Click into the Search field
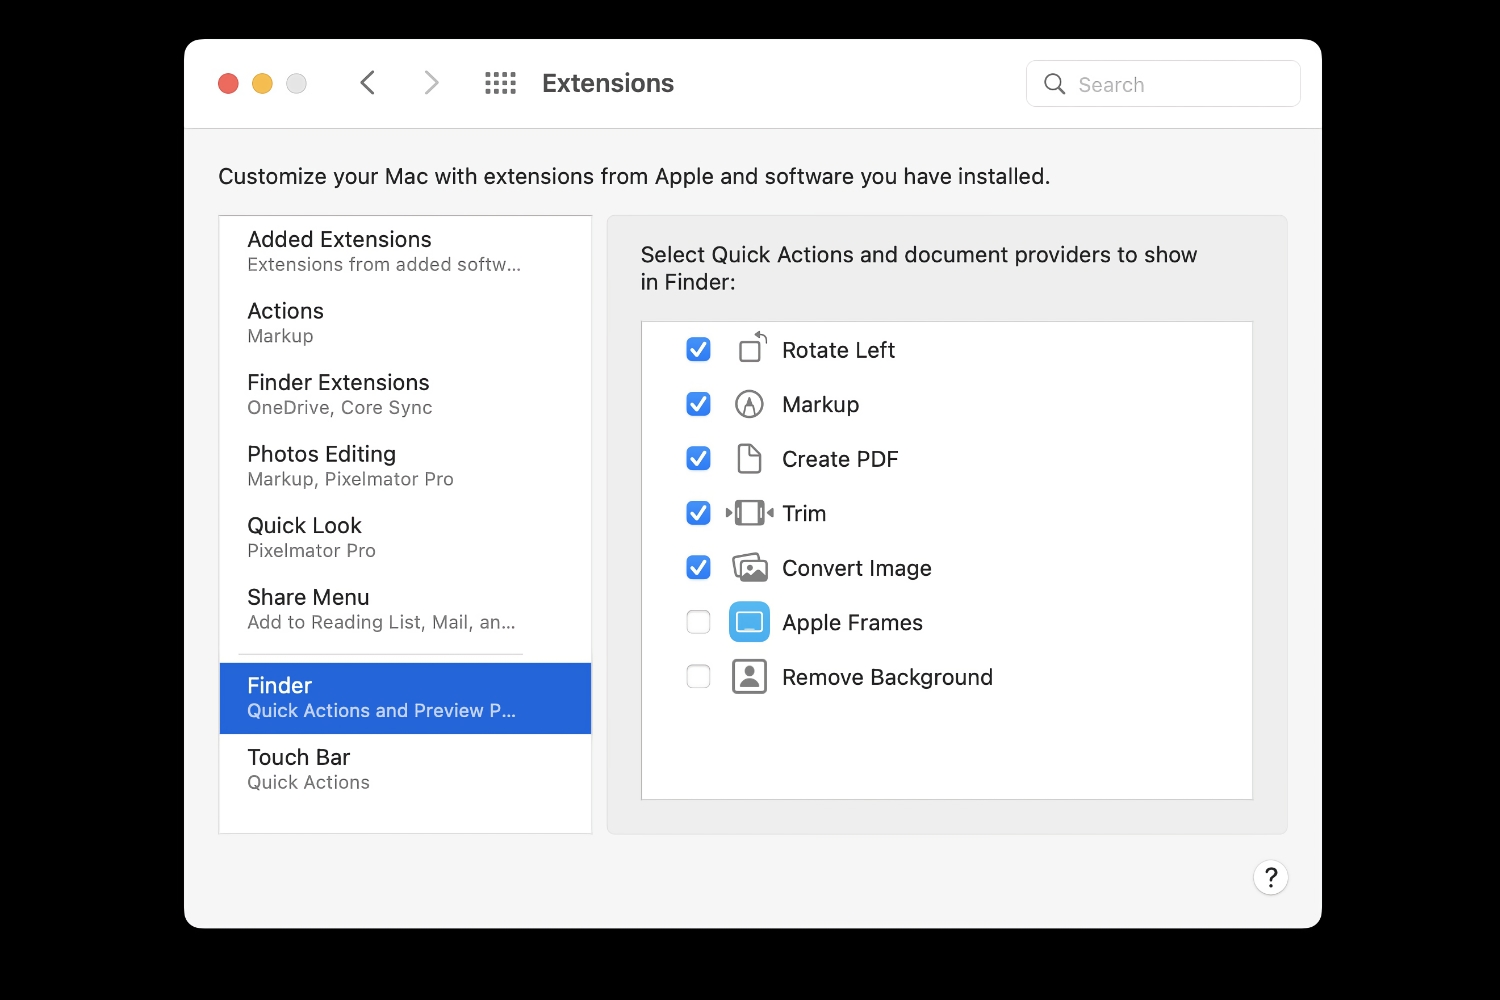This screenshot has width=1500, height=1000. (x=1163, y=84)
